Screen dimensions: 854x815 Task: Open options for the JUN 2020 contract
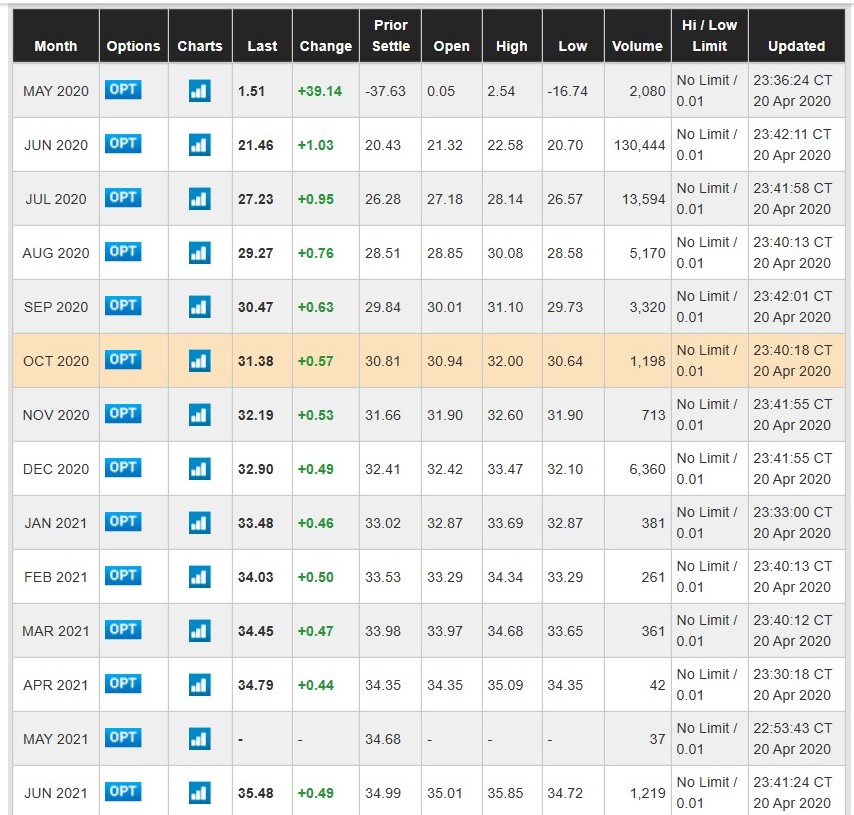click(x=123, y=144)
